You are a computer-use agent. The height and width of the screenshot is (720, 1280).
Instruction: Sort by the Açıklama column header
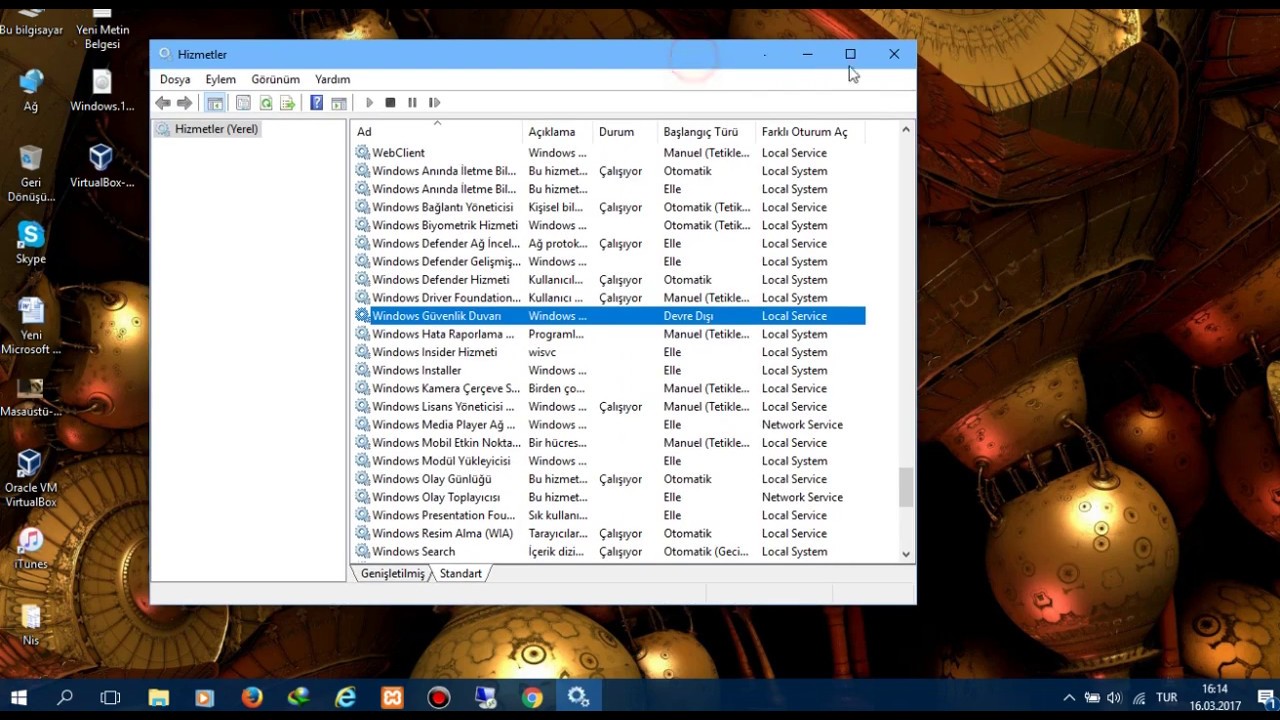557,132
